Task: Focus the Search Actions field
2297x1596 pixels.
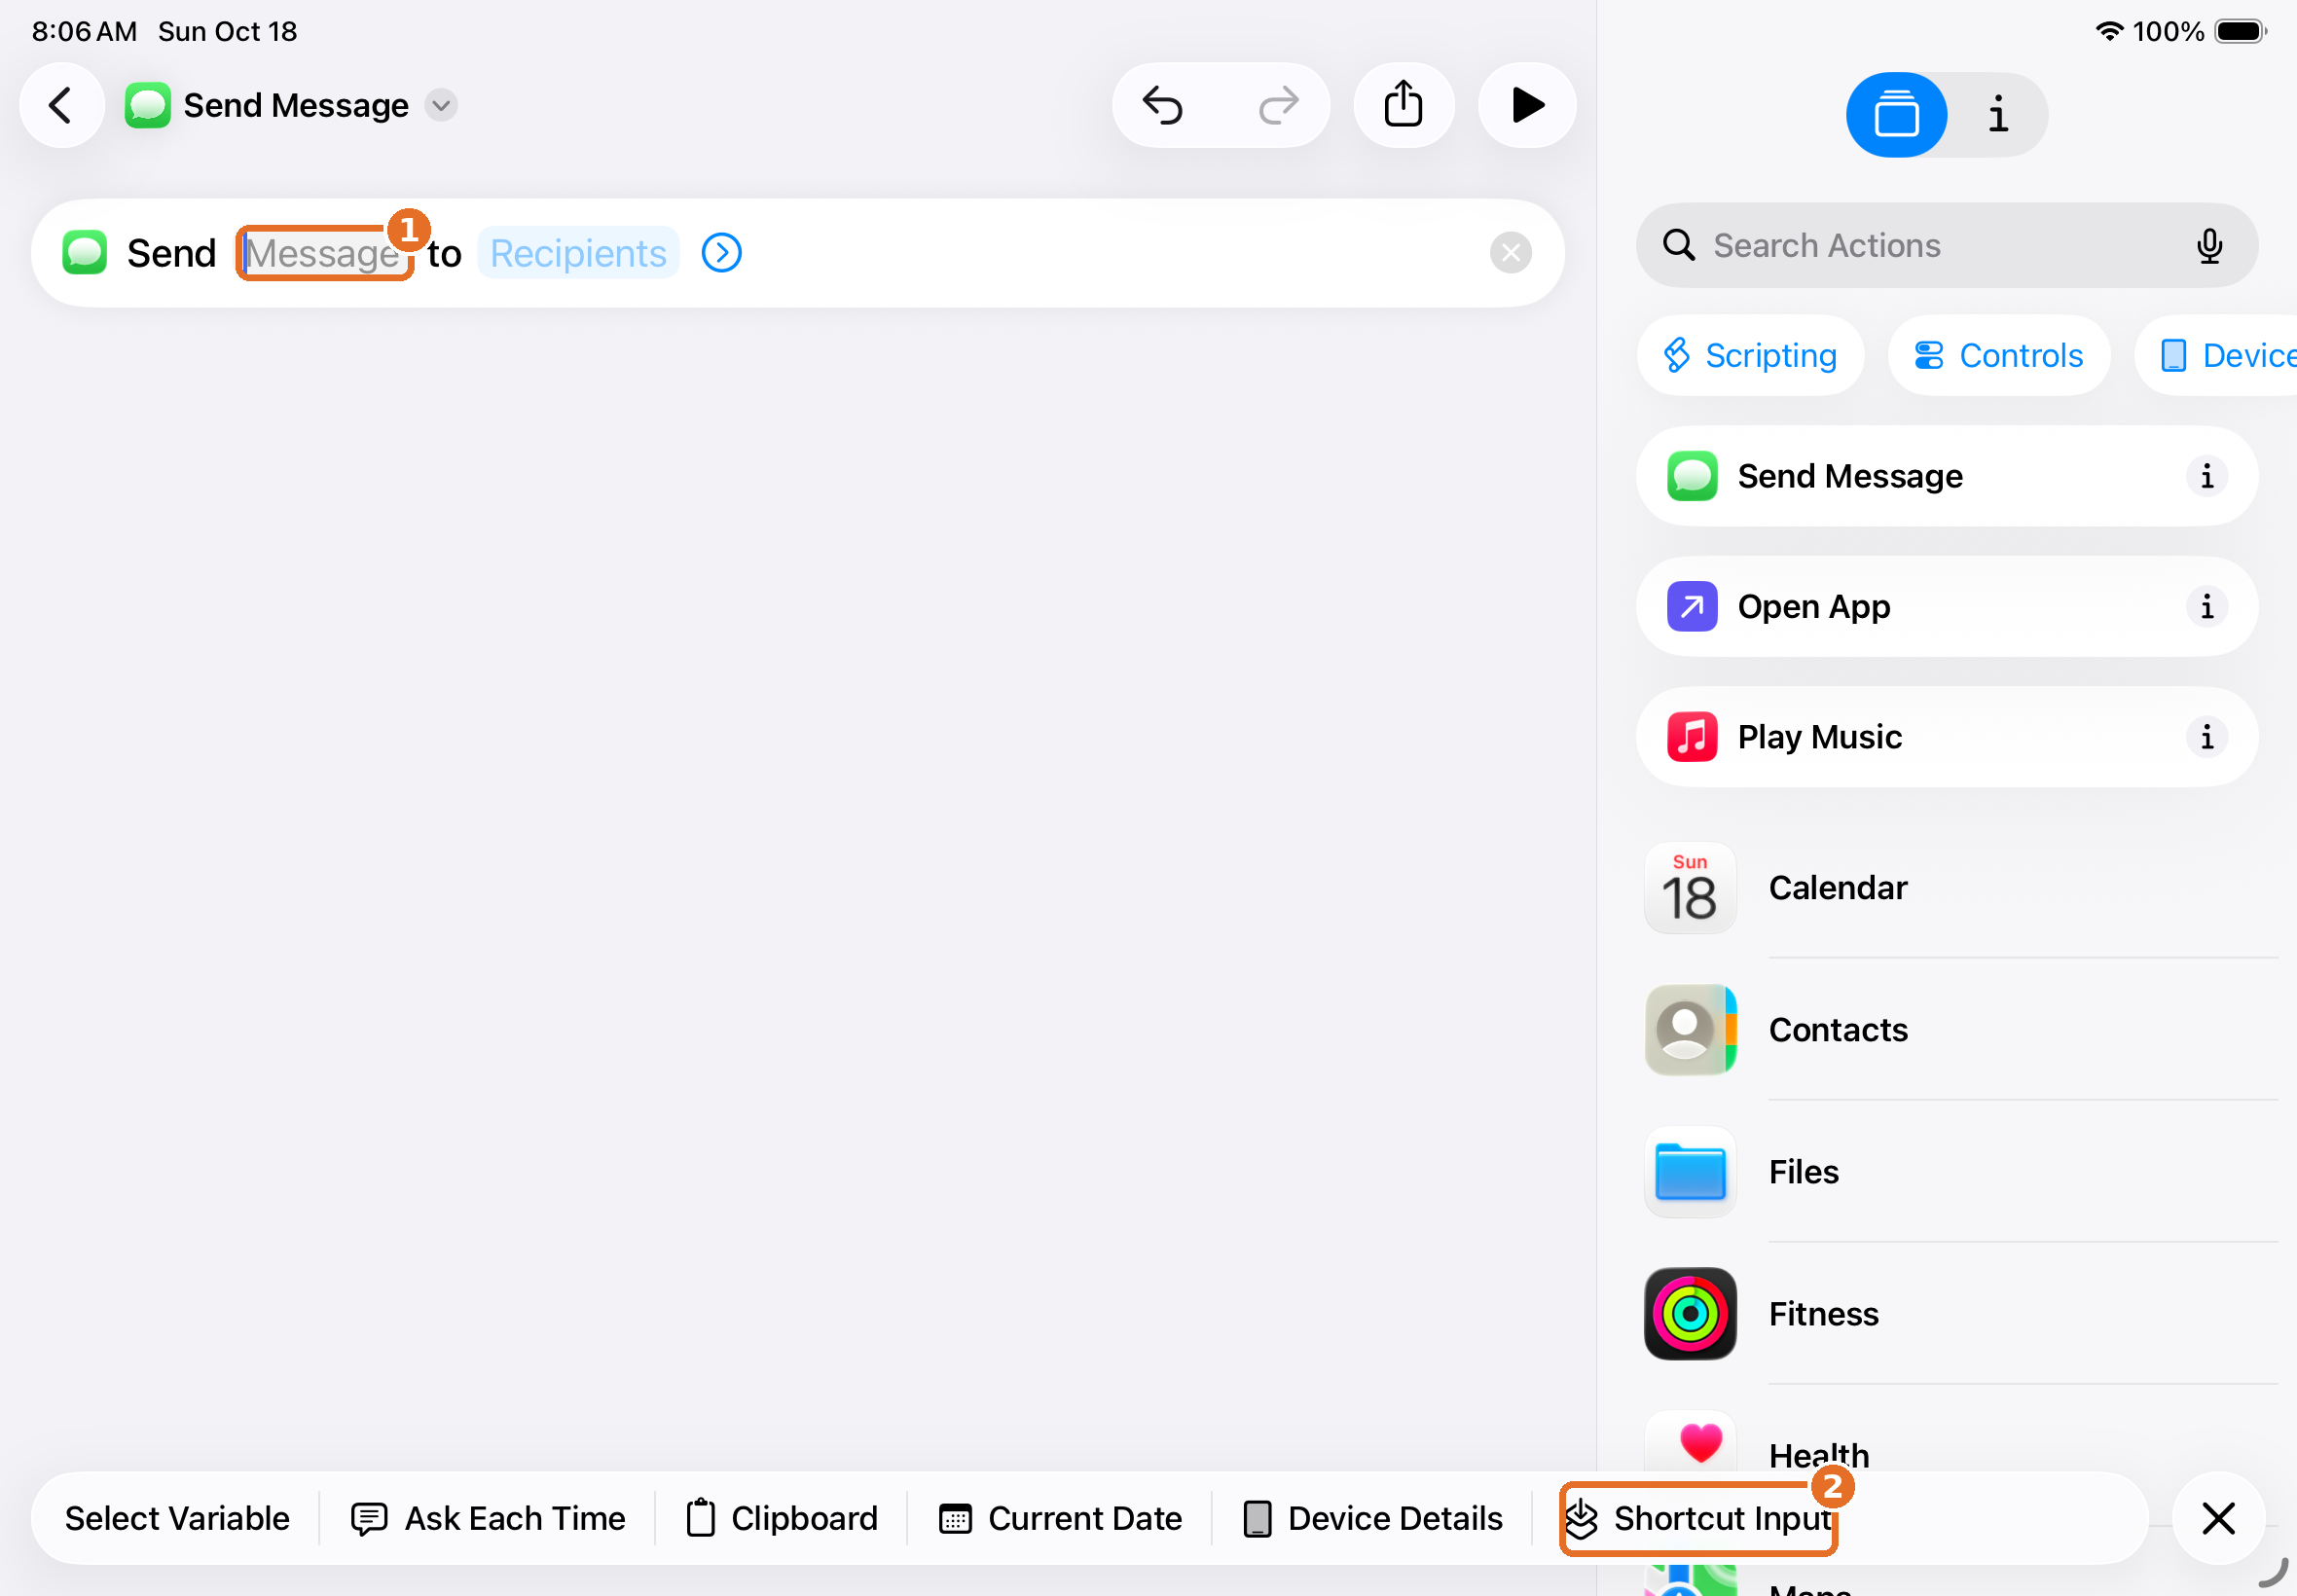Action: tap(1946, 245)
